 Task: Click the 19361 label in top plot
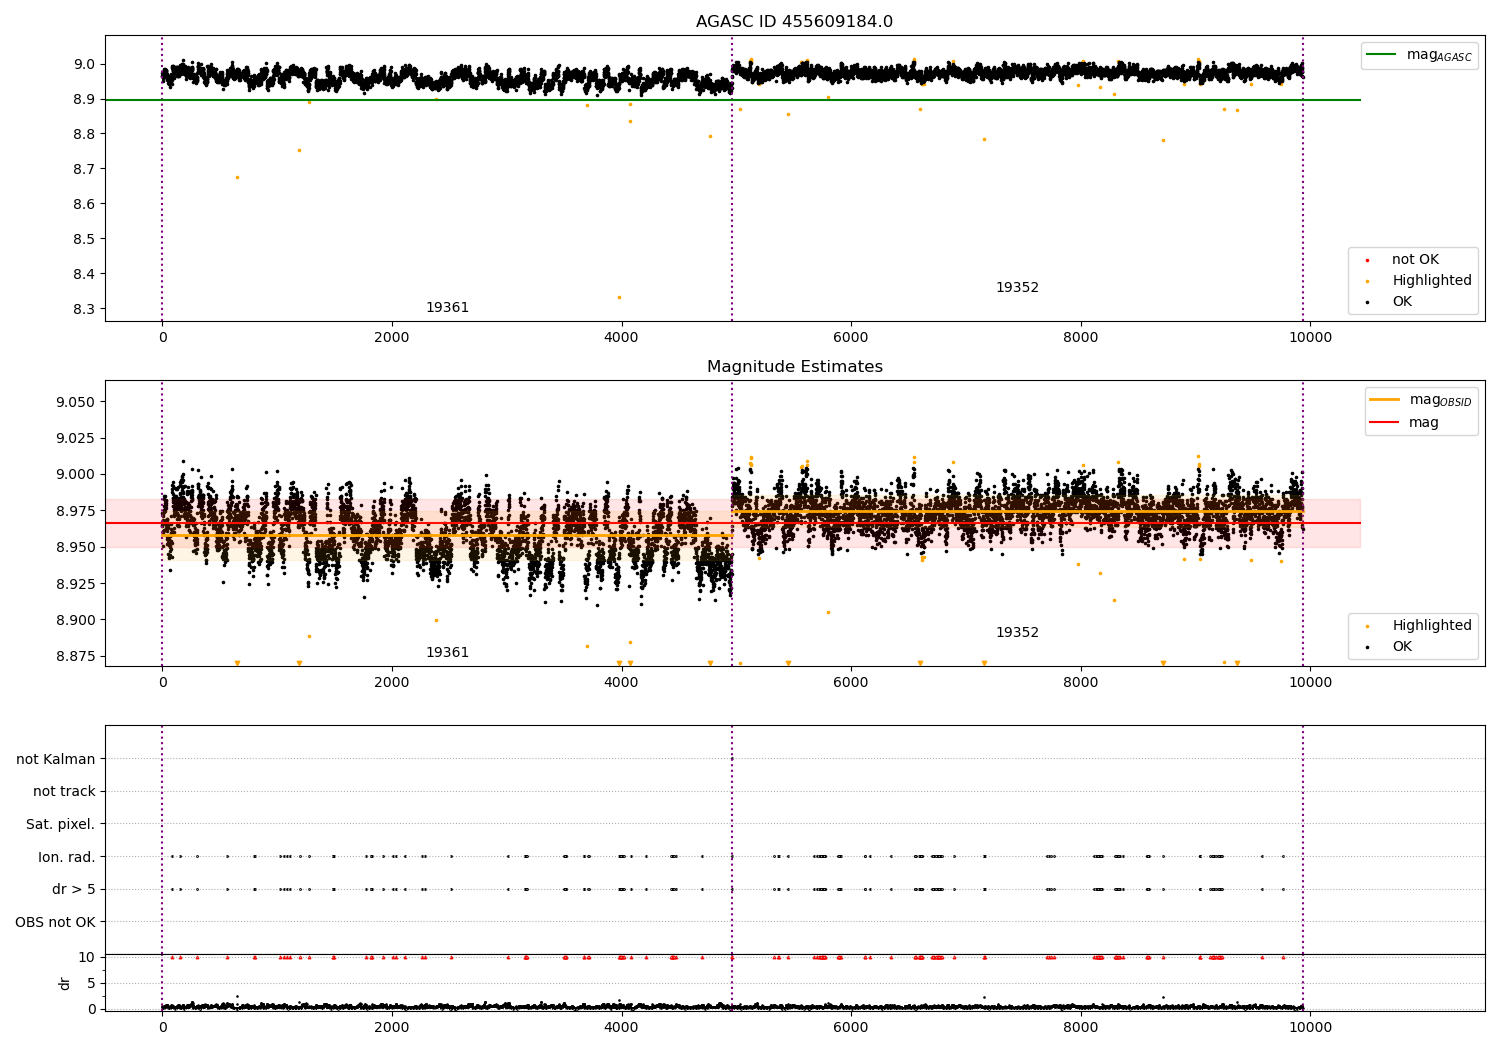pos(447,308)
